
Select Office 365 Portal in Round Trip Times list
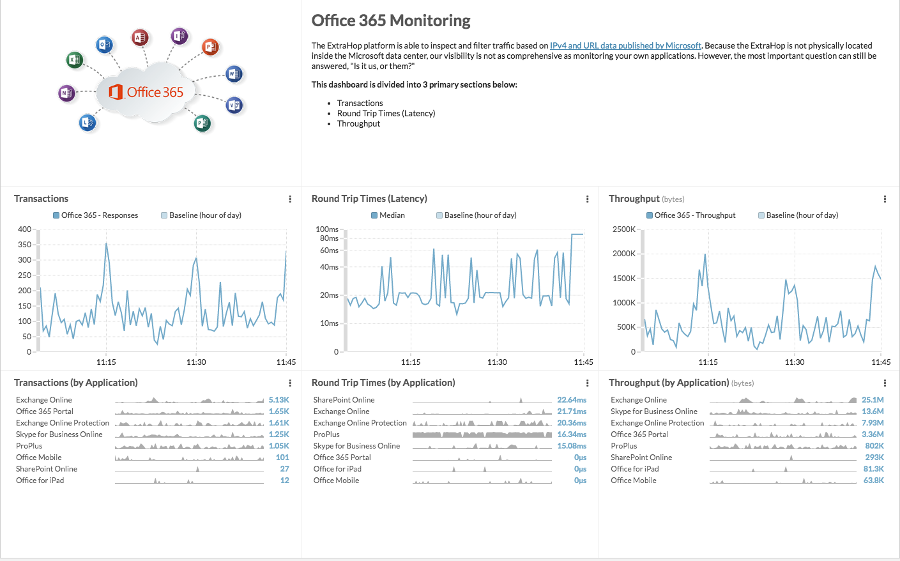coord(449,457)
